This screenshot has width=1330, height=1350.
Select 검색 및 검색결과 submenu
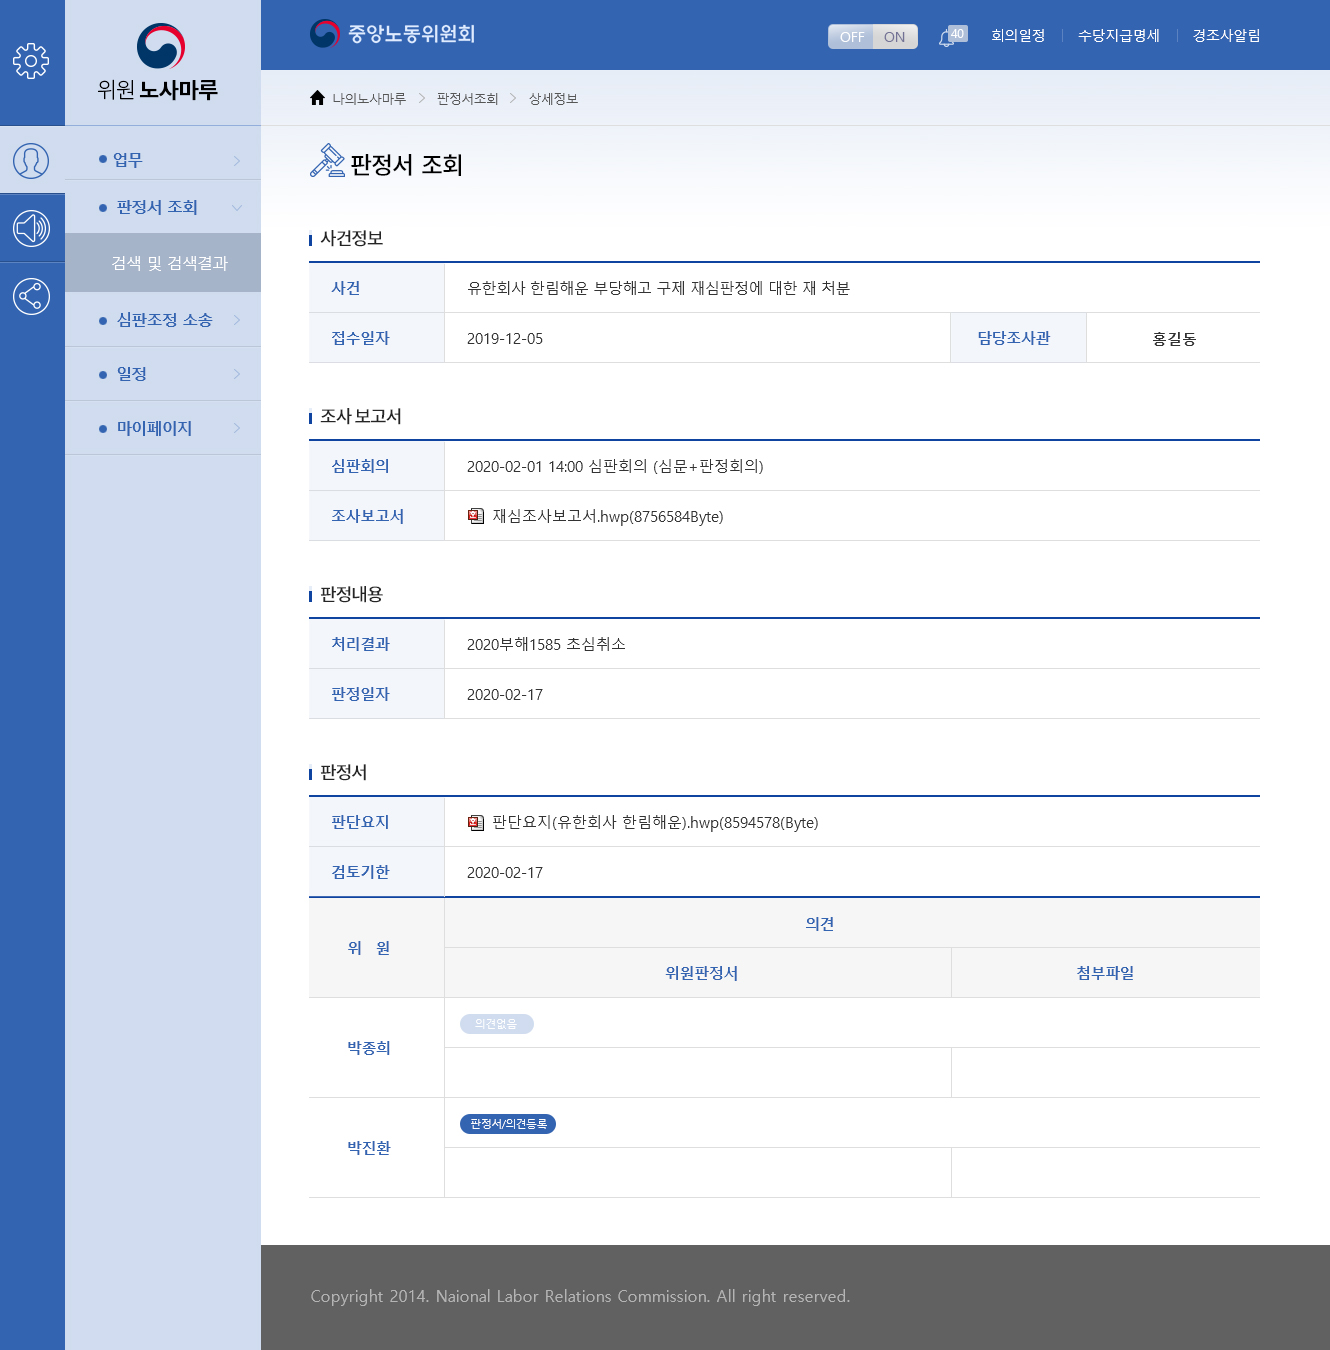point(163,263)
